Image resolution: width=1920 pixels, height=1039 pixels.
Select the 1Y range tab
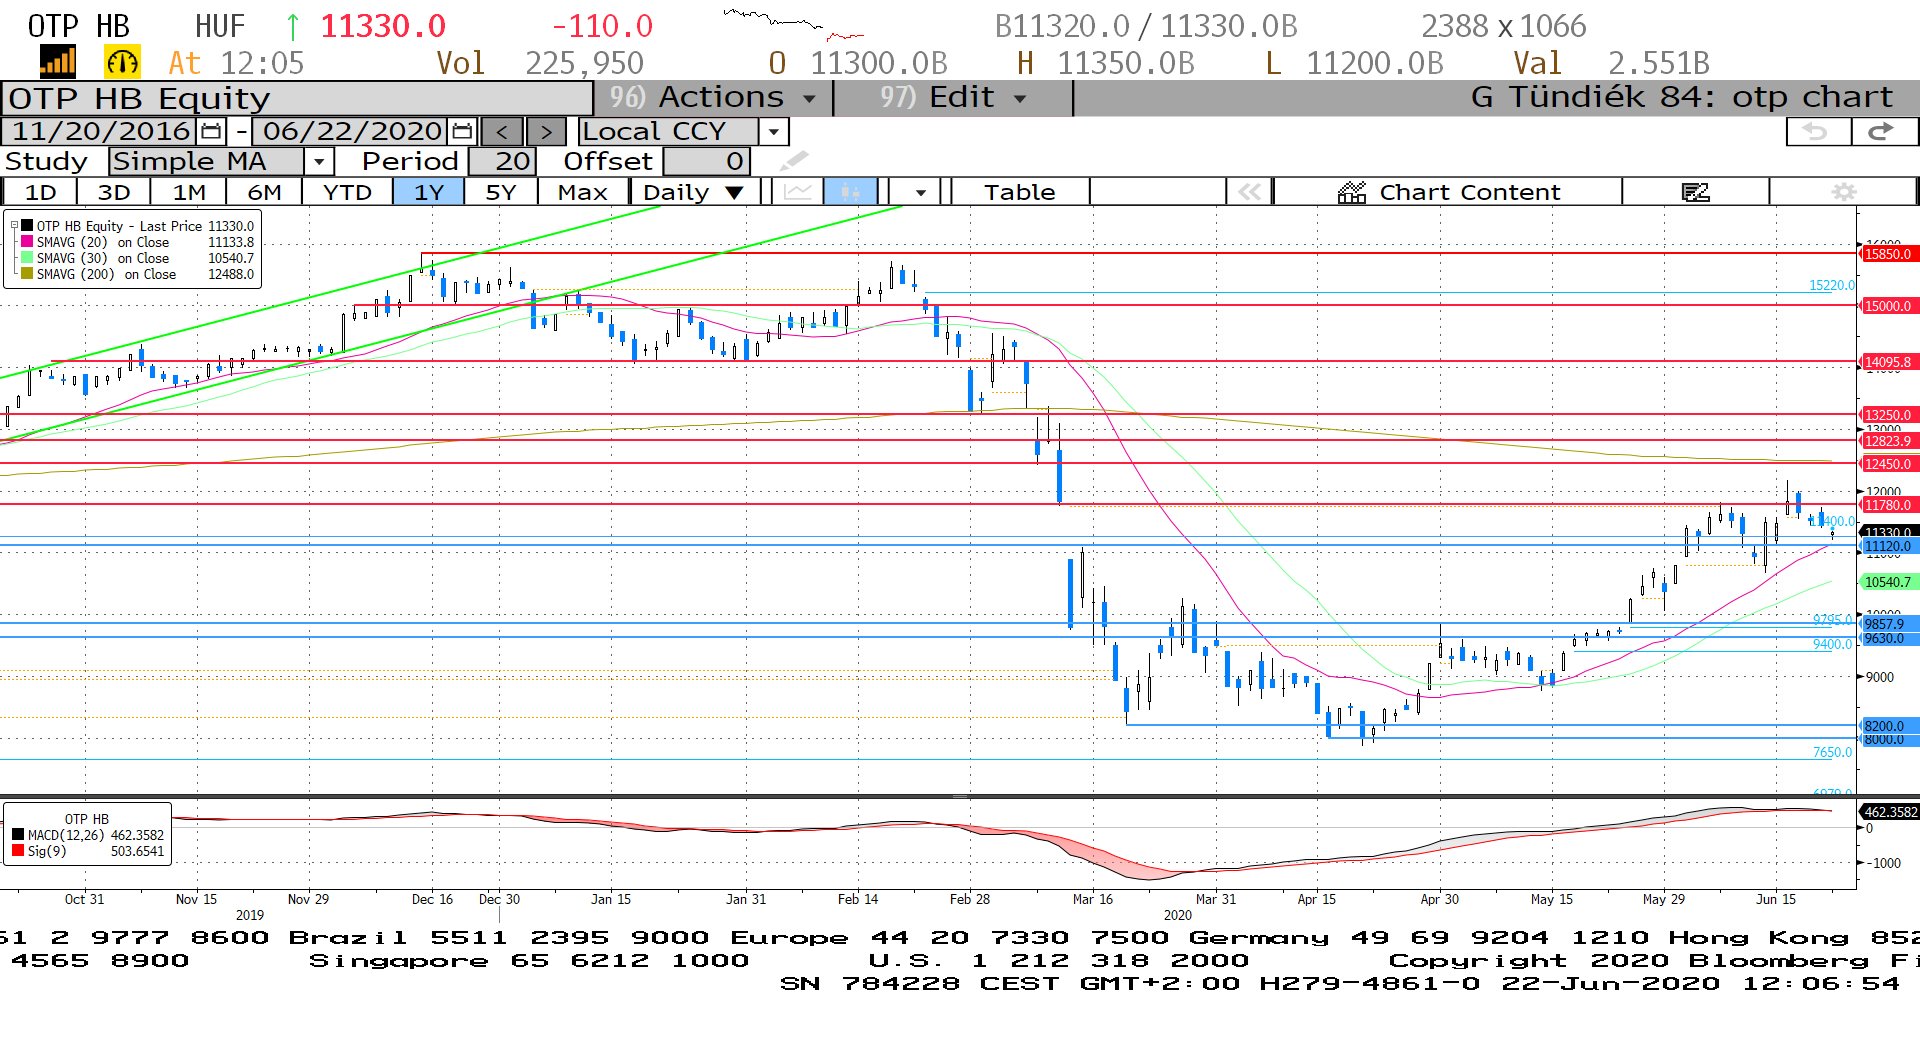(x=428, y=192)
